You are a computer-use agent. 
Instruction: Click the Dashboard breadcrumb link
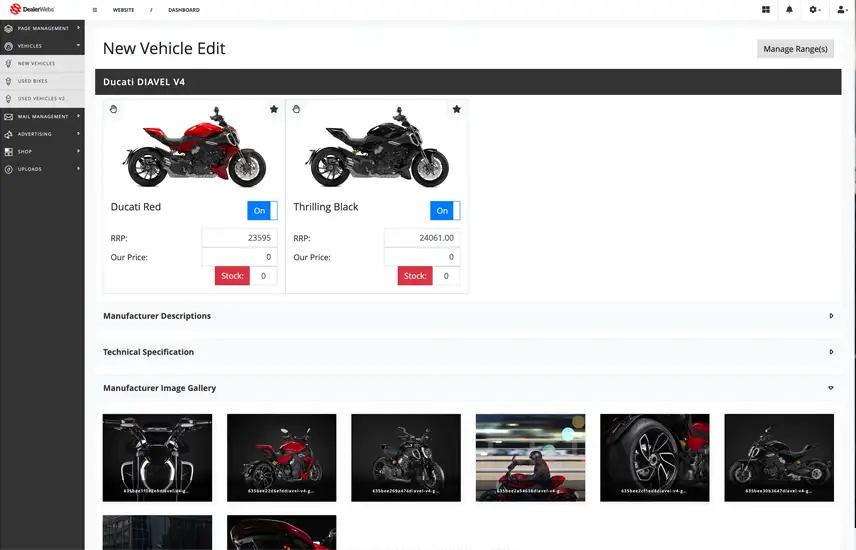[x=184, y=10]
